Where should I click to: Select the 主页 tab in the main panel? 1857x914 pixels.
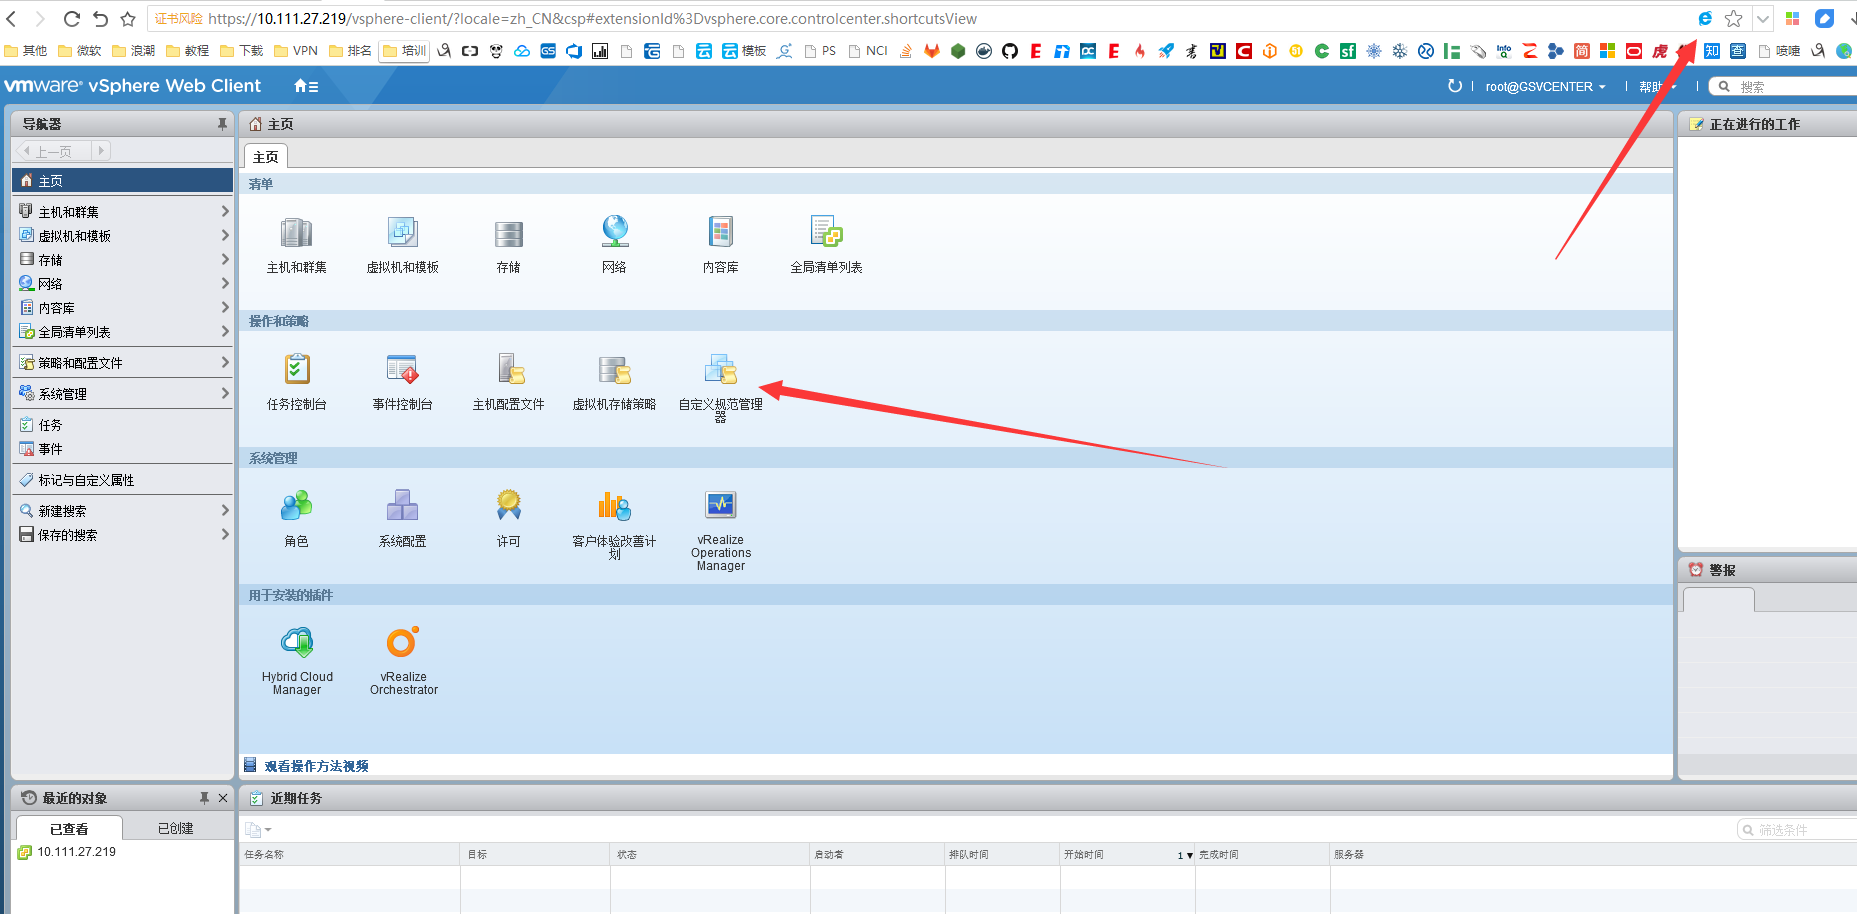point(266,157)
